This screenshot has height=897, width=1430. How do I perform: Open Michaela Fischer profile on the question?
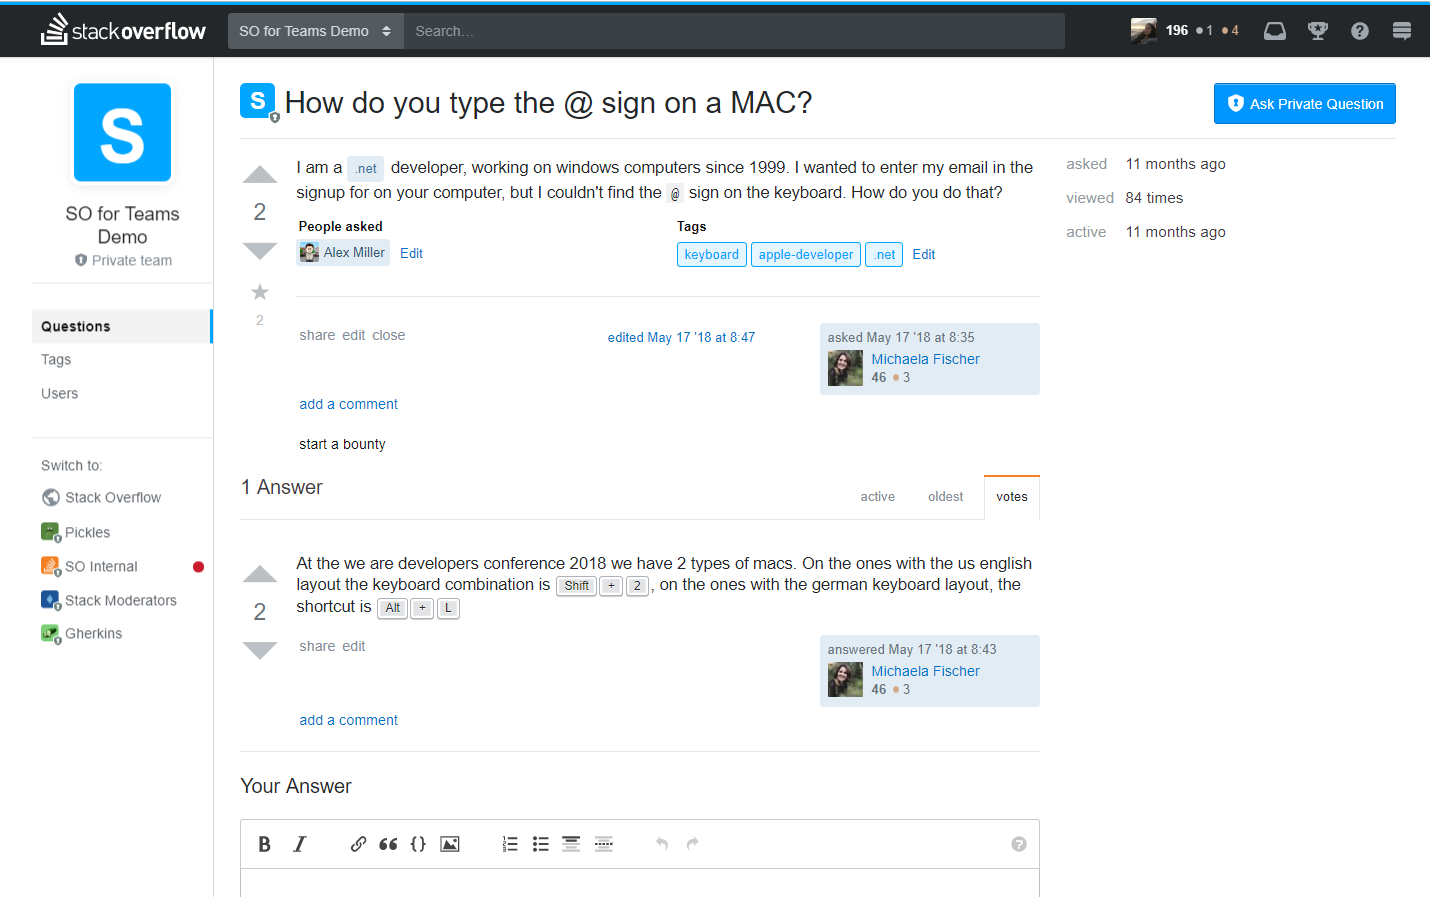point(925,359)
